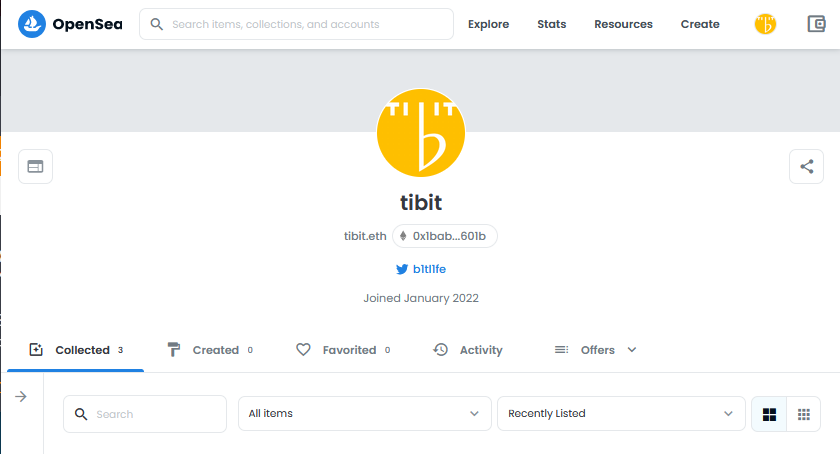
Task: Open the account avatar menu in navbar
Action: (765, 24)
